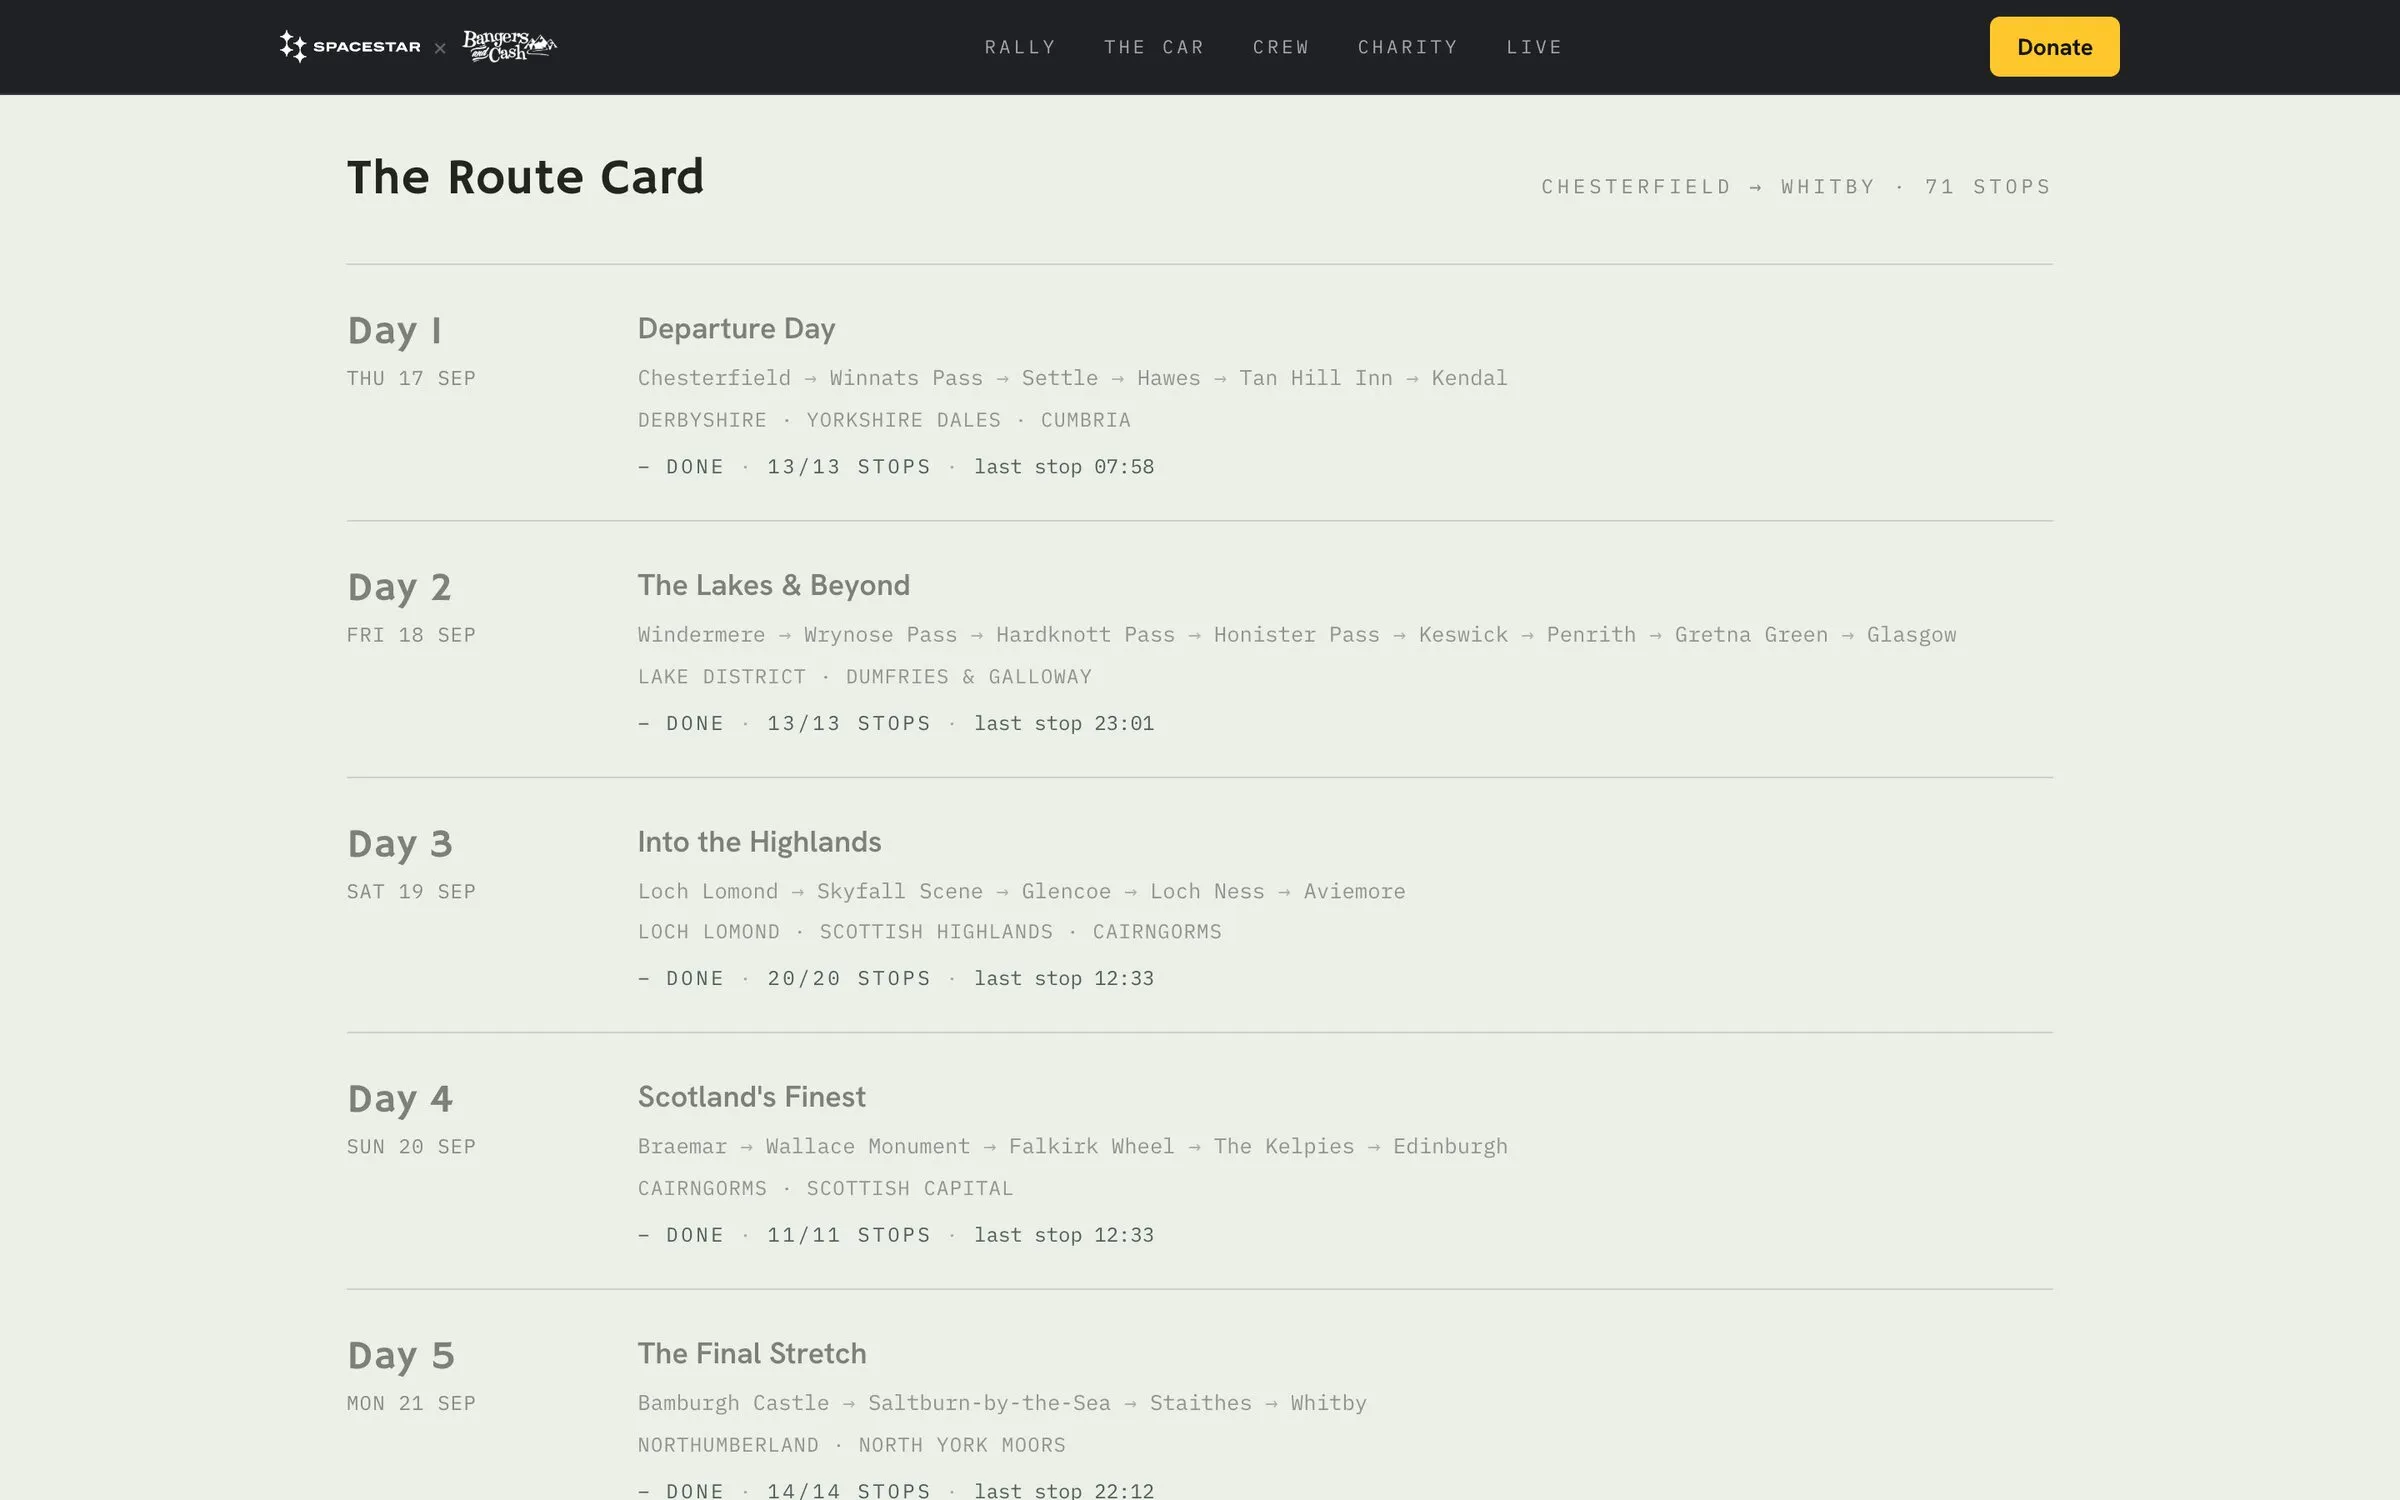Image resolution: width=2400 pixels, height=1500 pixels.
Task: Click the MON 21 SEP date
Action: coord(411,1404)
